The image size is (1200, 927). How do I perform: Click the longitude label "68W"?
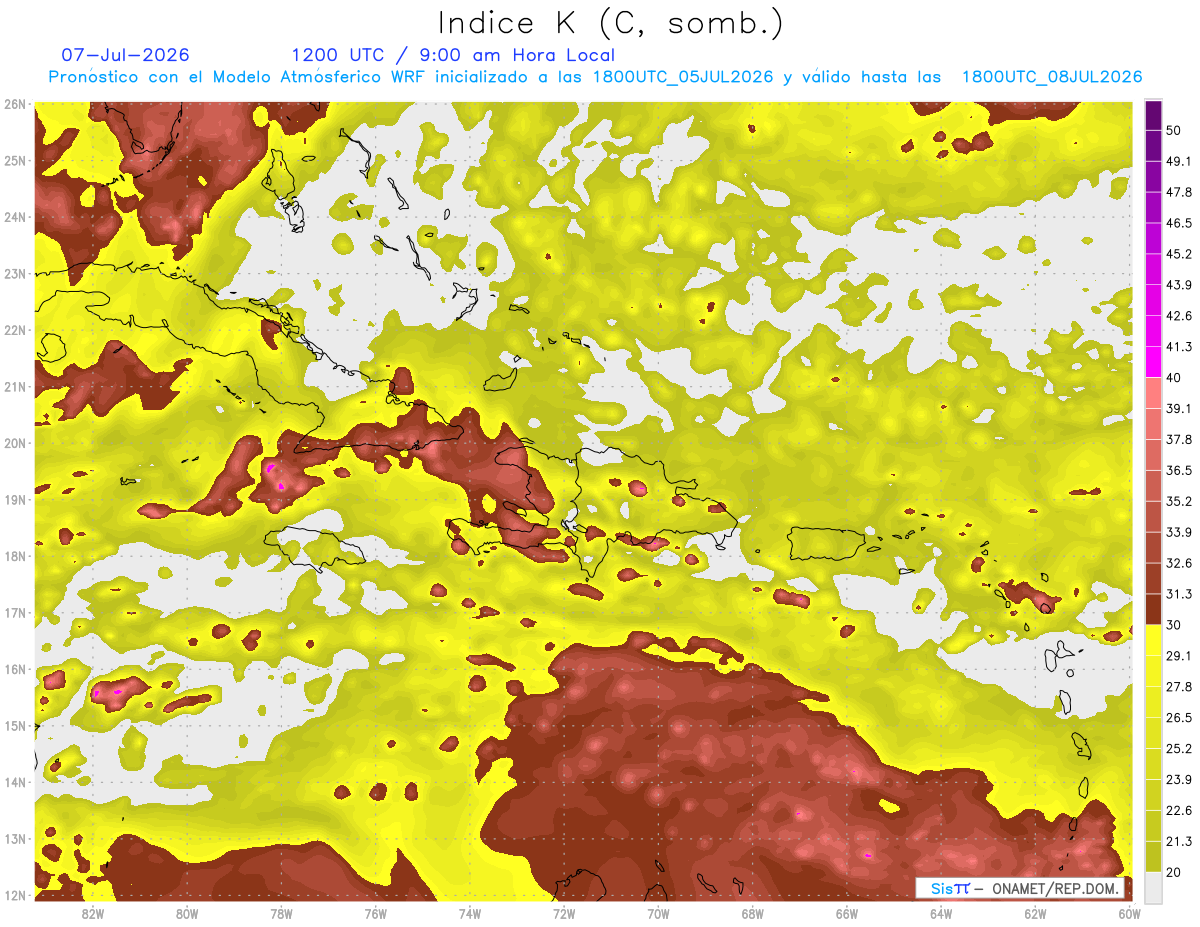click(752, 915)
